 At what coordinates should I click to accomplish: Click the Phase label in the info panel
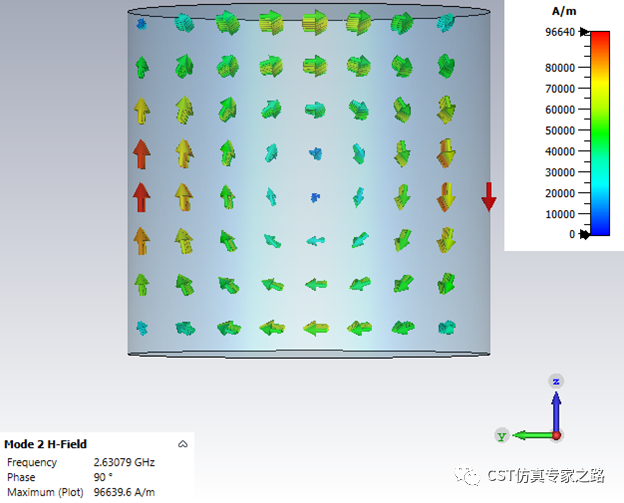pyautogui.click(x=21, y=477)
